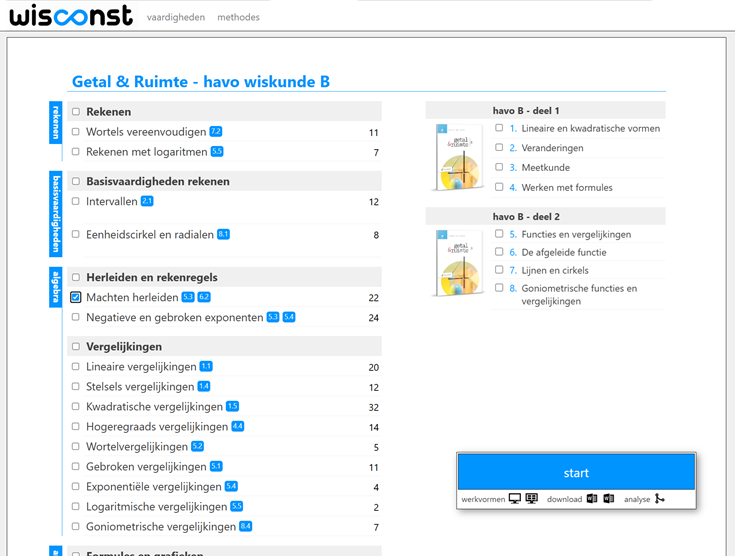Enable the Intervallen checkbox
This screenshot has width=735, height=556.
click(x=75, y=201)
